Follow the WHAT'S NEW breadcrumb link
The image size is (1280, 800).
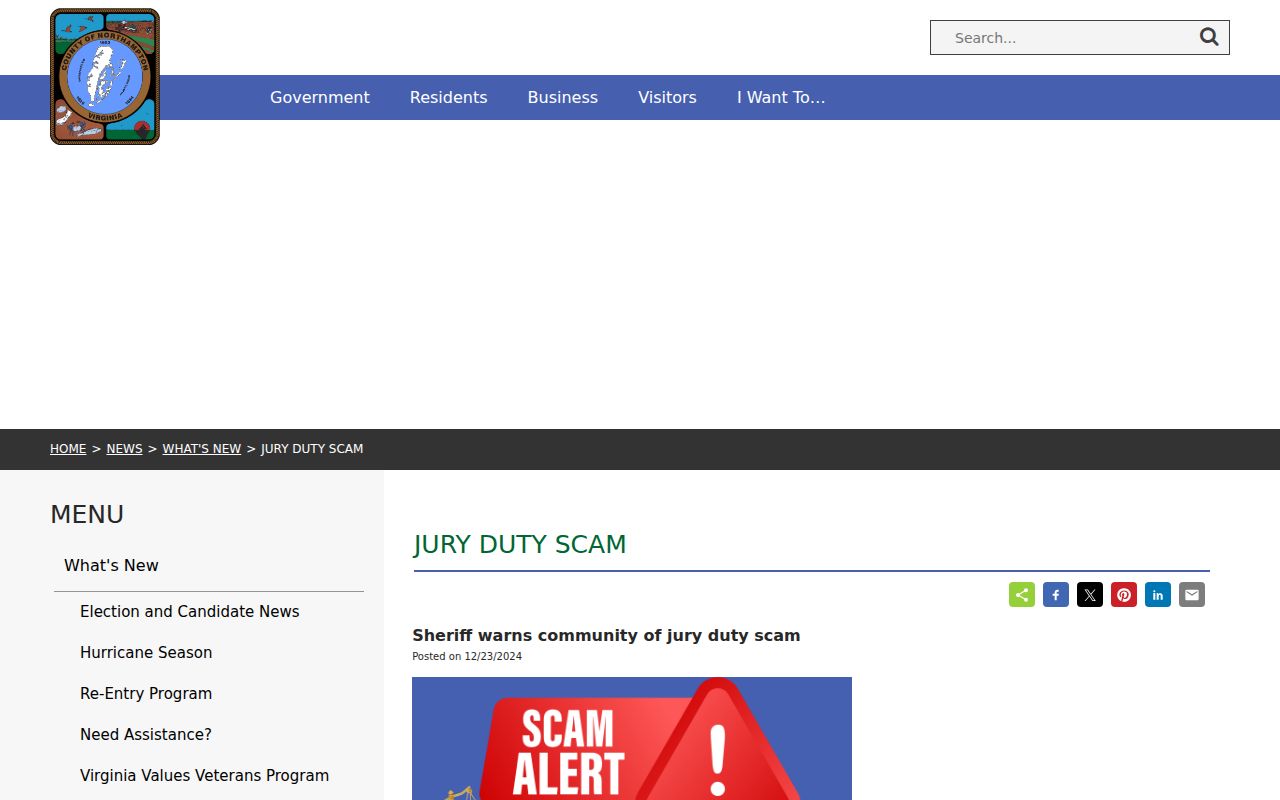point(202,449)
